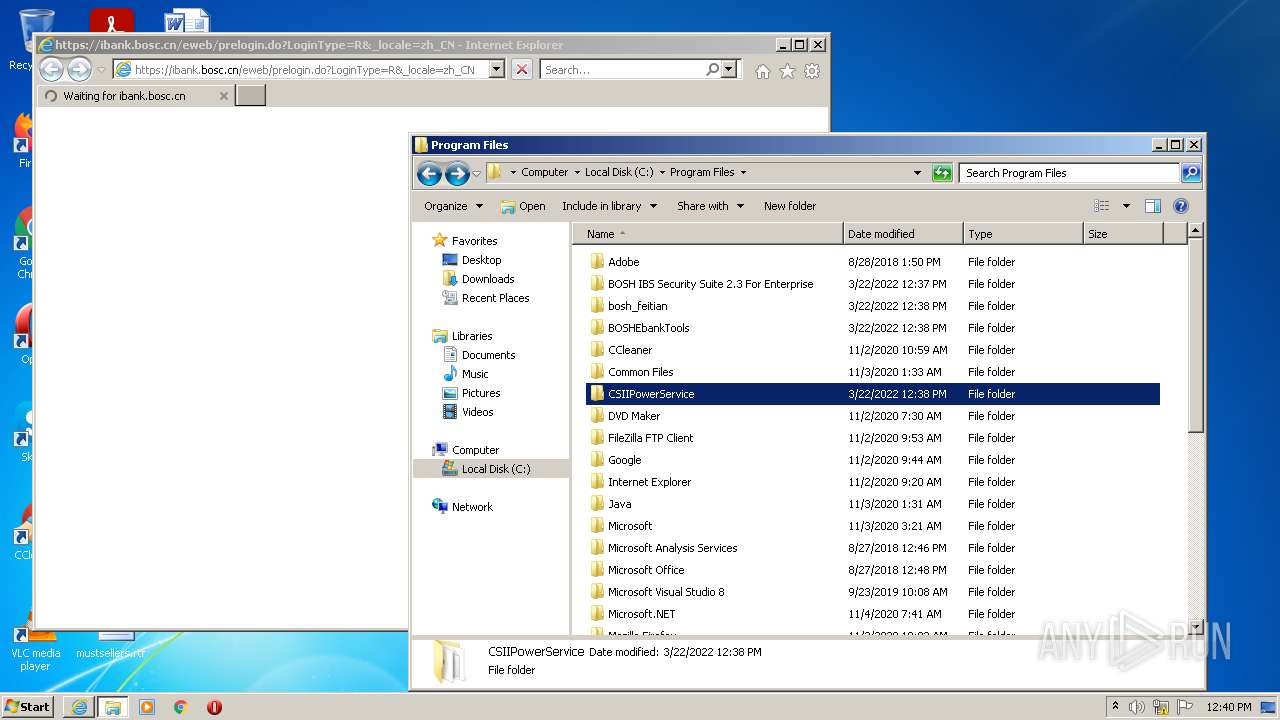Click the Explorer Back navigation arrow

point(429,173)
